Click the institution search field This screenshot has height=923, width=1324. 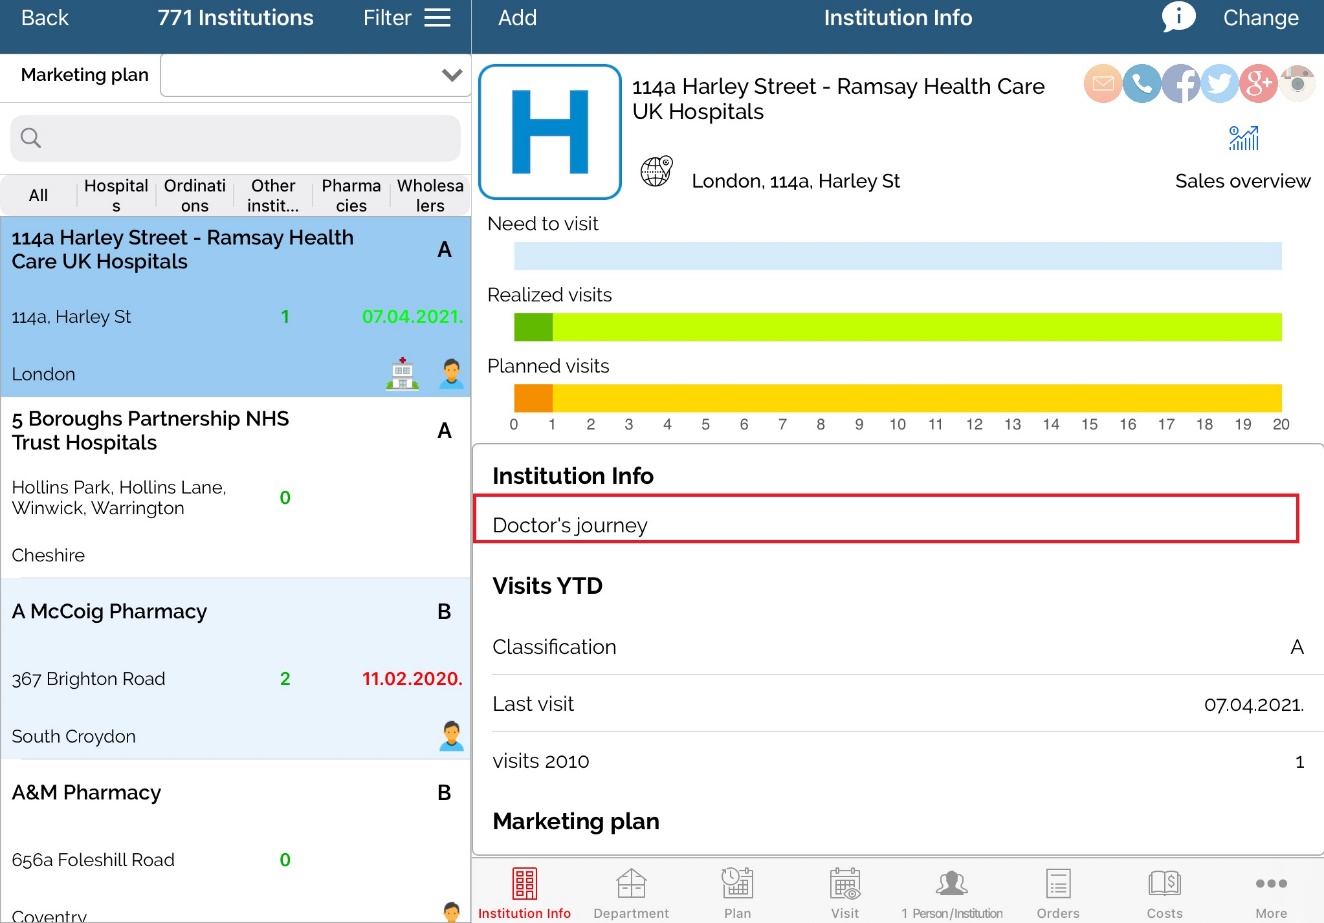pyautogui.click(x=235, y=138)
